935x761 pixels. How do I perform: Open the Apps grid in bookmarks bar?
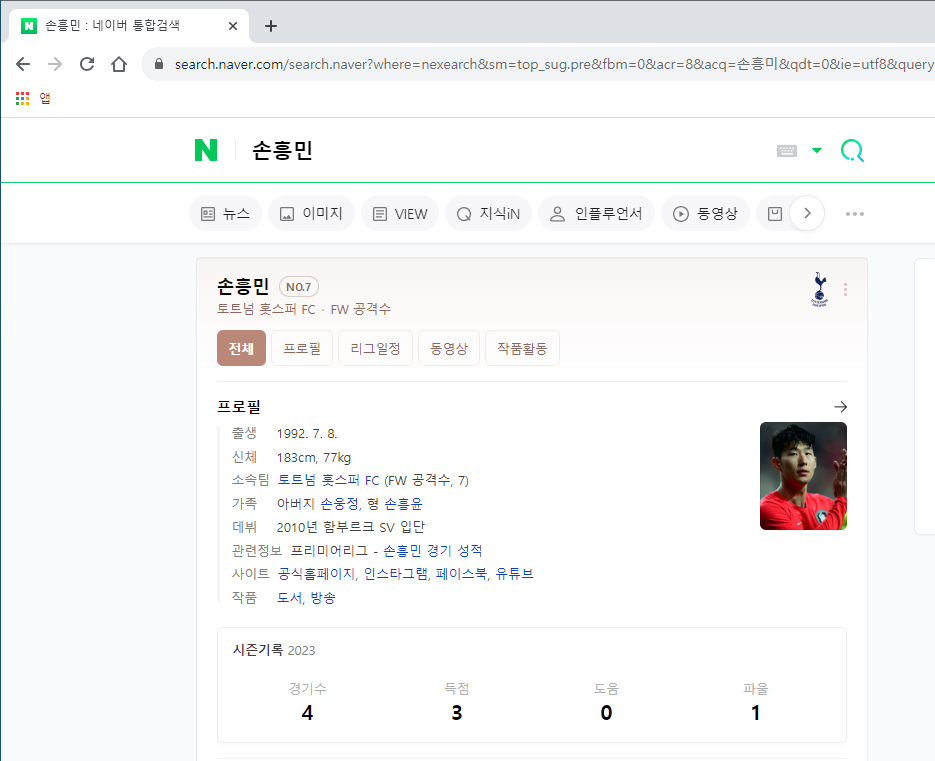pos(23,98)
